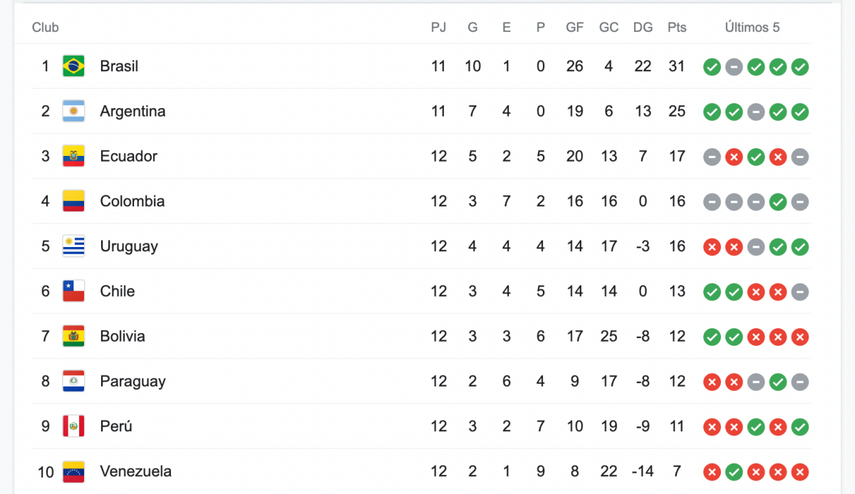Click the Argentina flag icon
This screenshot has width=855, height=494.
(x=74, y=111)
